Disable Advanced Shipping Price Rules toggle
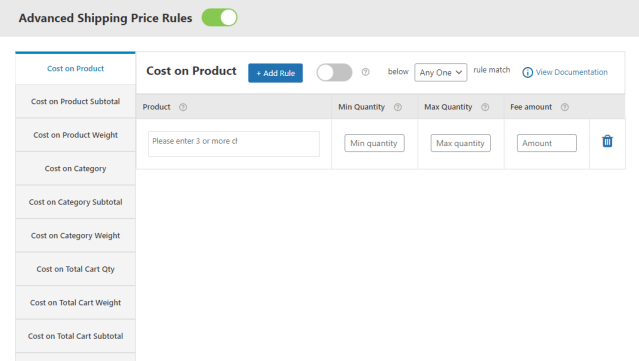Screen dimensions: 639x361 click(220, 18)
